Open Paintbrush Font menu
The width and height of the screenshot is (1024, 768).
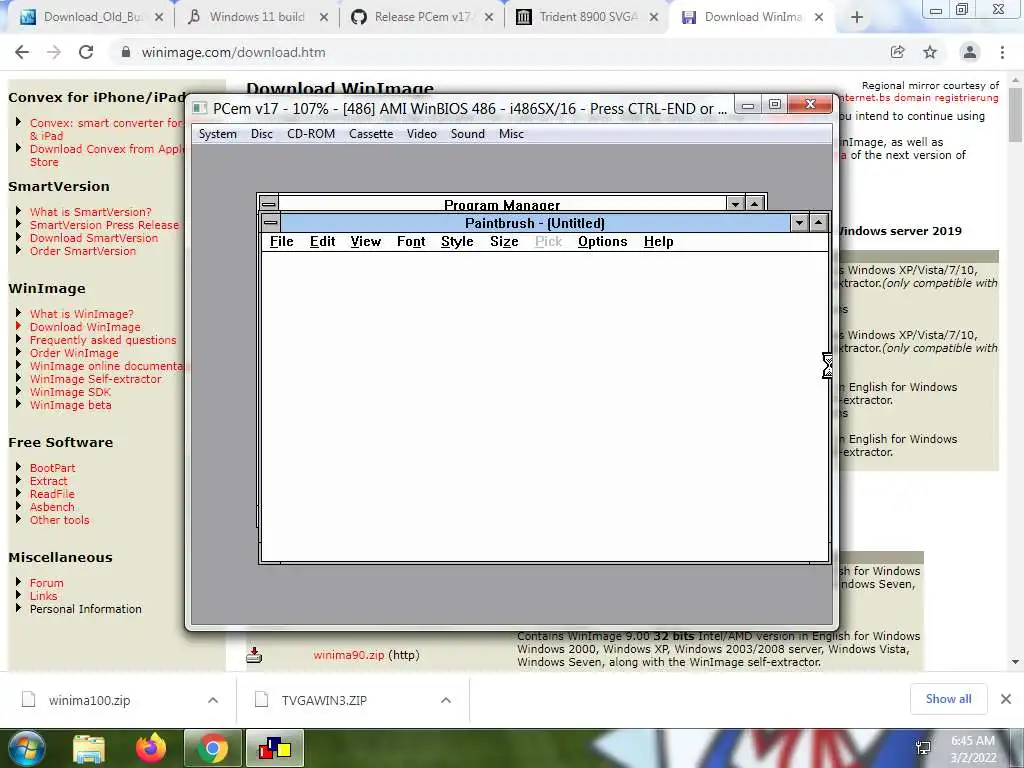[411, 242]
